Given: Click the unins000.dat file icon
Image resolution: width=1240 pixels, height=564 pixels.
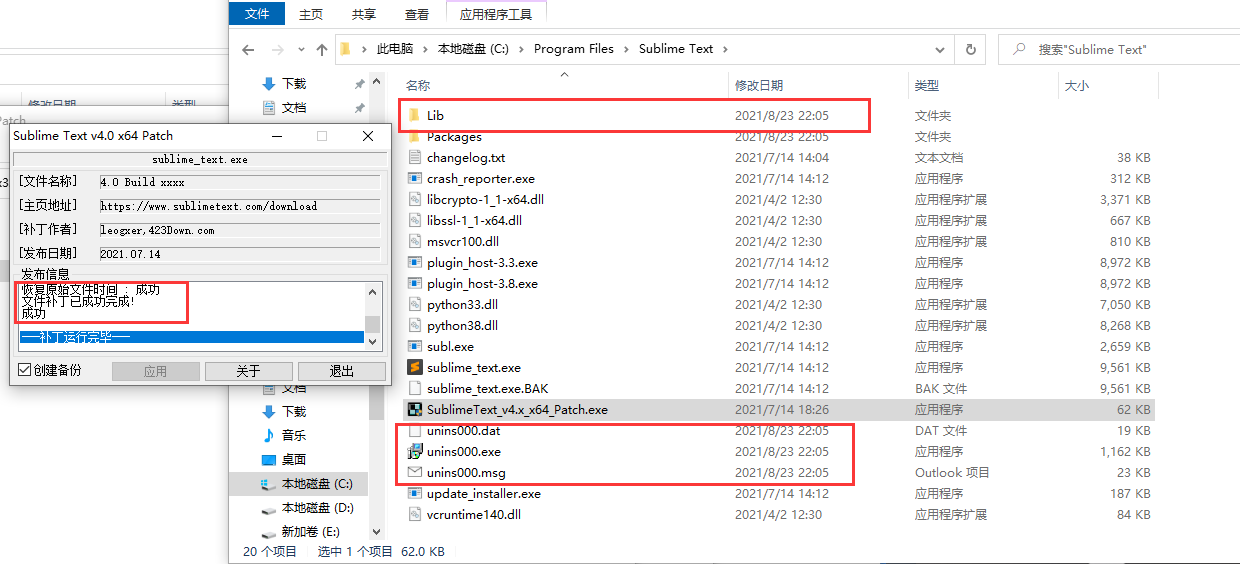Looking at the screenshot, I should [x=415, y=431].
